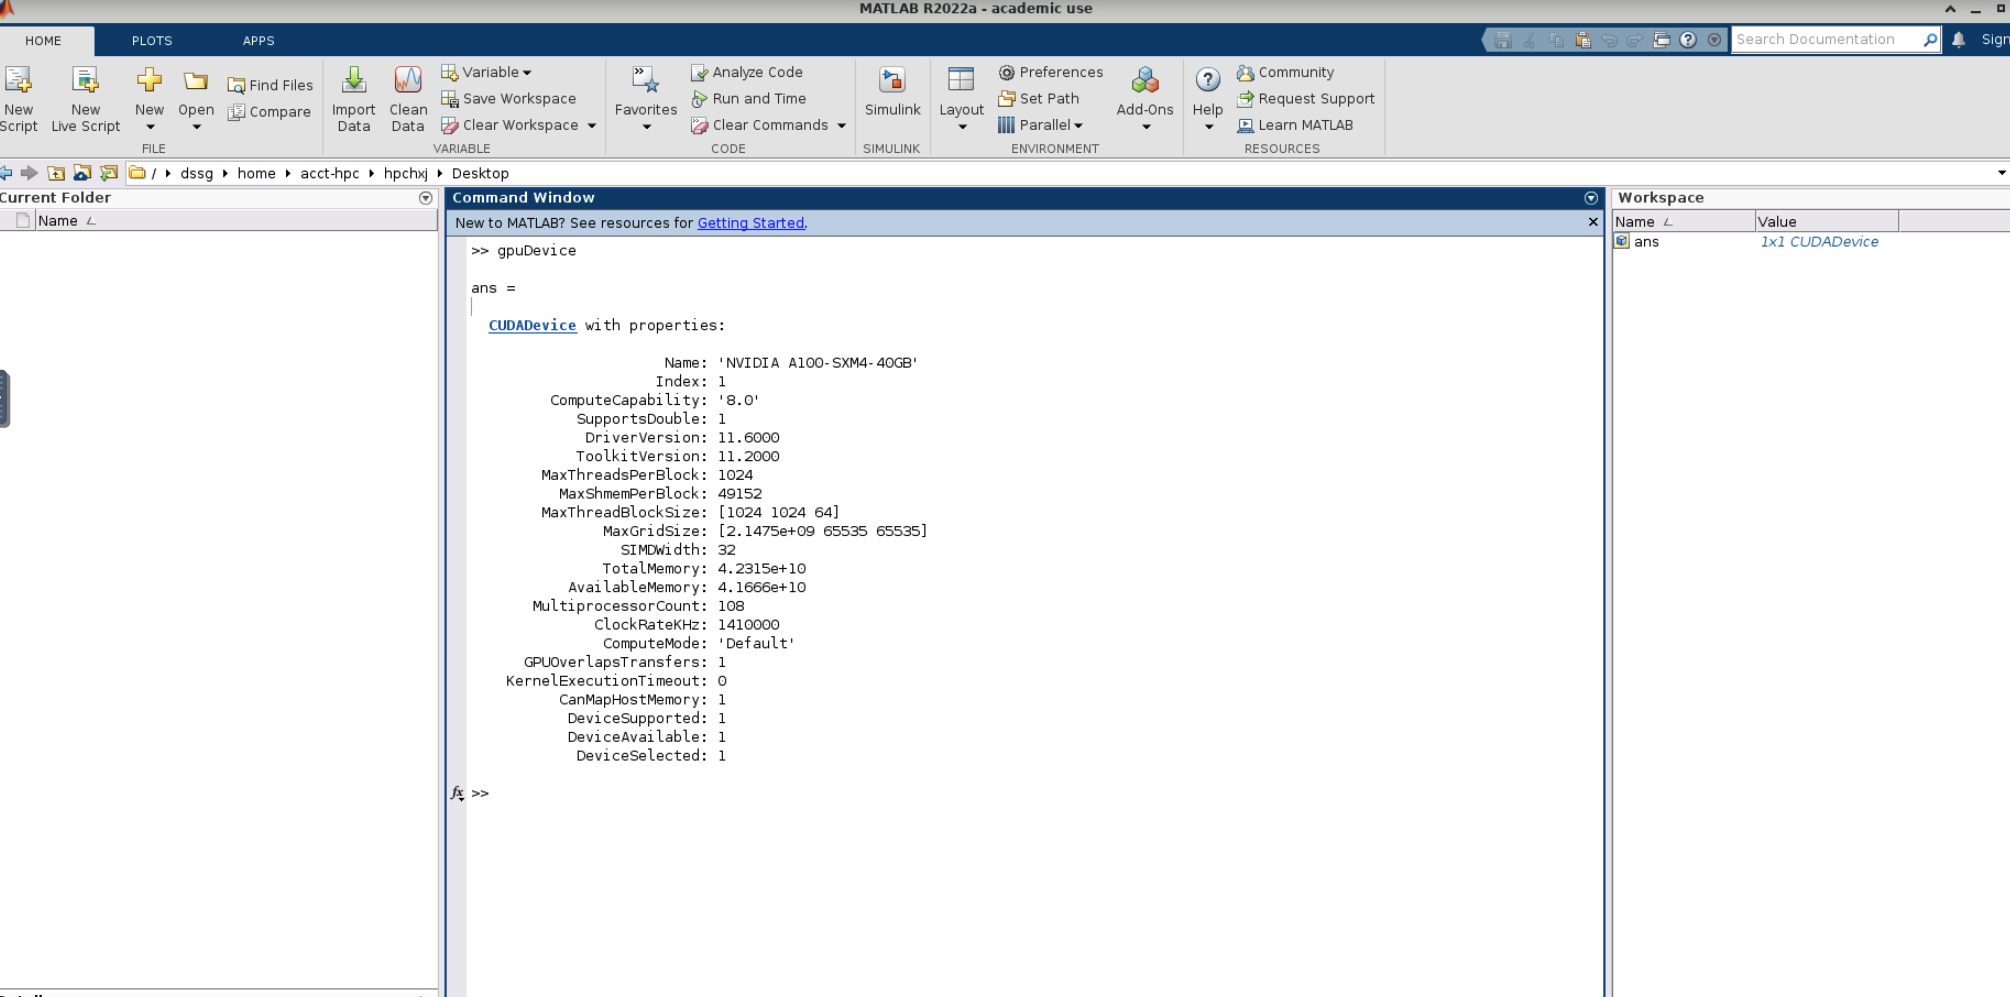Expand the Layout dropdown arrow

pyautogui.click(x=962, y=127)
